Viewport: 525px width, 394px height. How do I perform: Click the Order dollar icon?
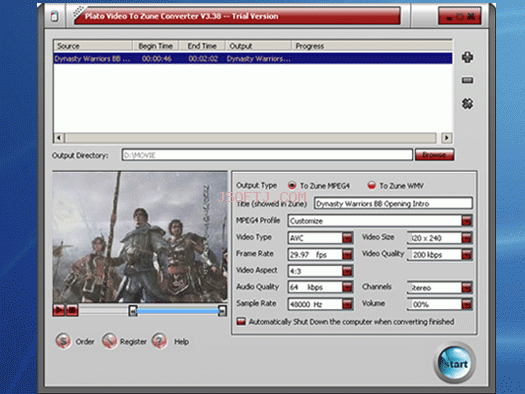tap(63, 341)
